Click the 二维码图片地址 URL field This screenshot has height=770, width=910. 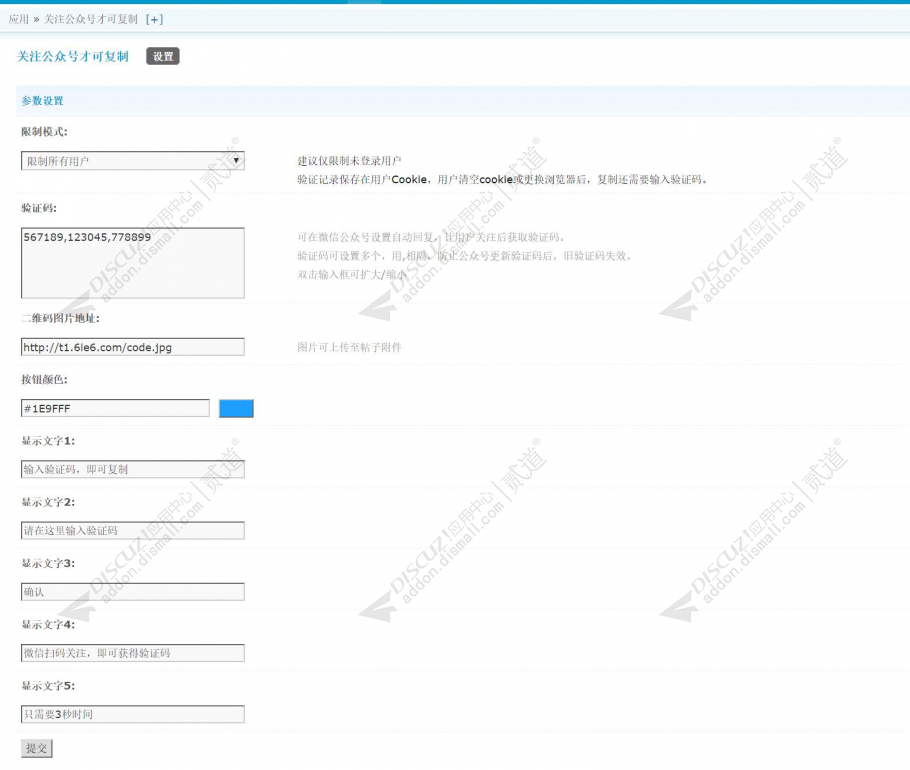(x=133, y=347)
